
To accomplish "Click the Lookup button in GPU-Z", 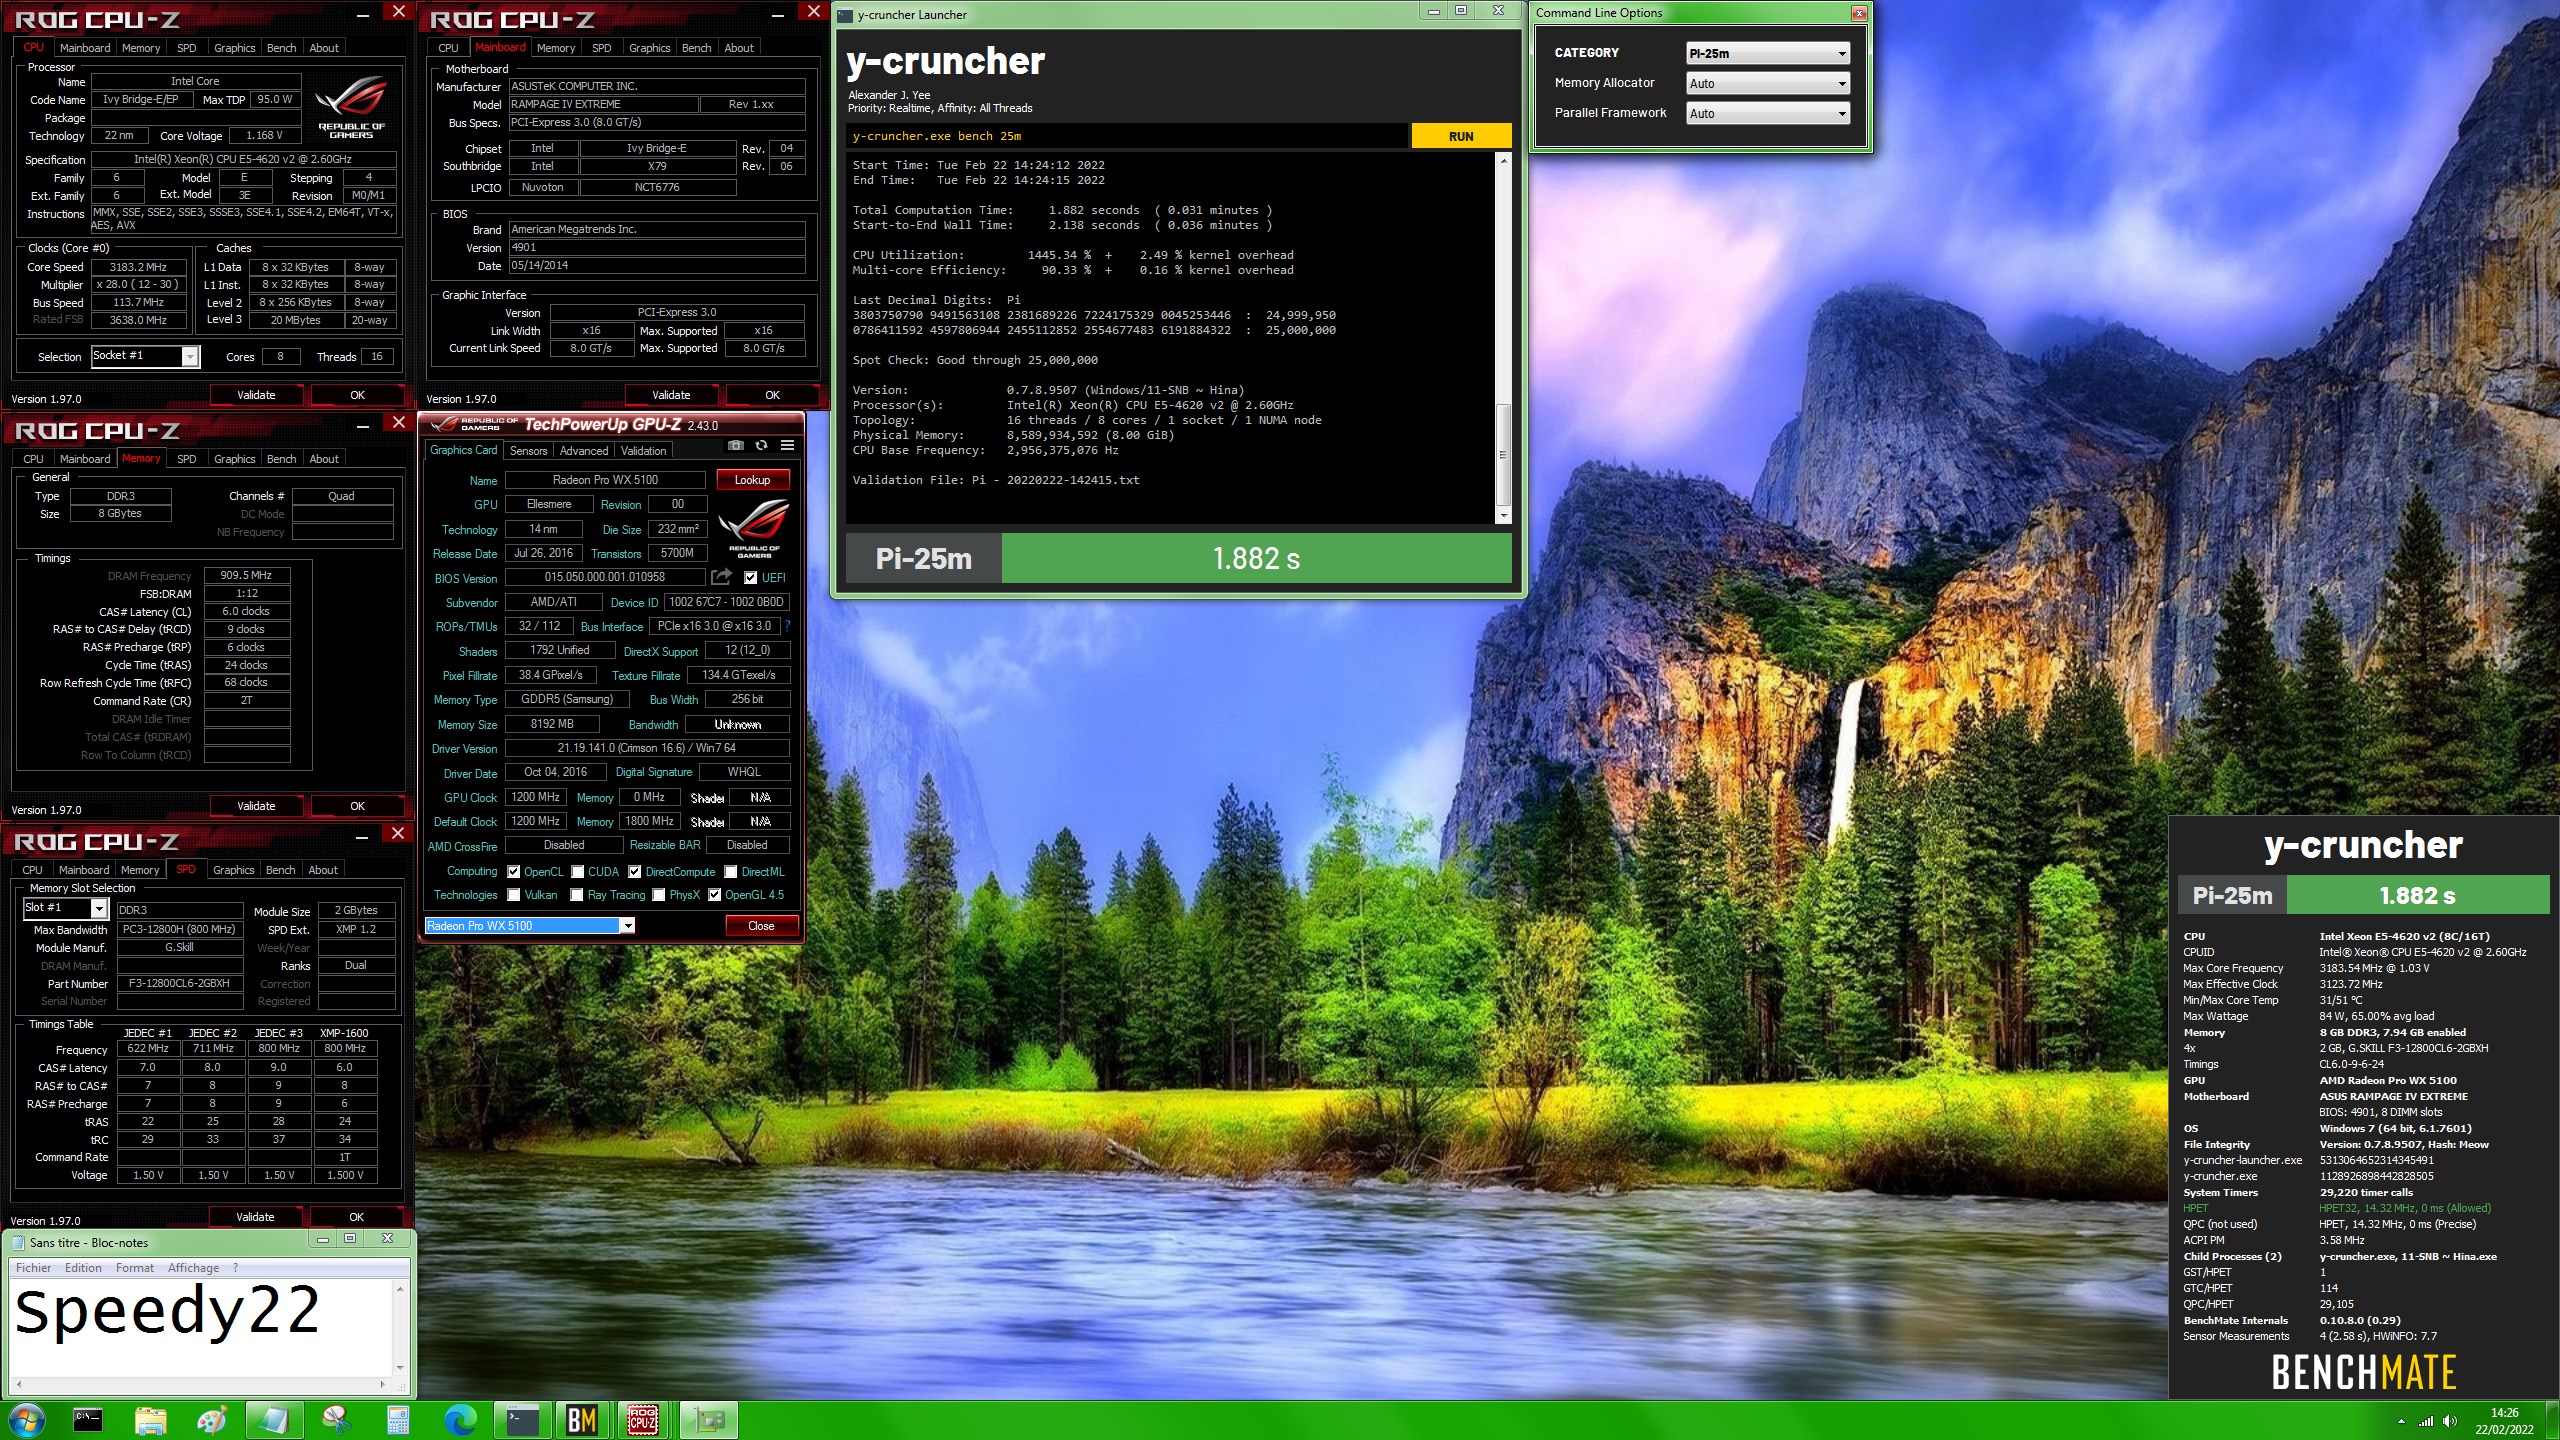I will 752,480.
